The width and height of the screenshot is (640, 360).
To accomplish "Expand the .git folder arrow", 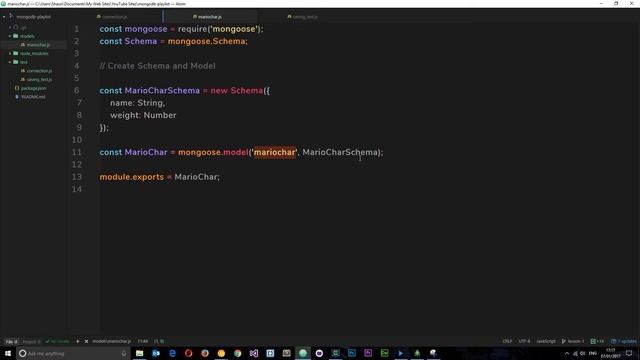I will click(x=10, y=27).
